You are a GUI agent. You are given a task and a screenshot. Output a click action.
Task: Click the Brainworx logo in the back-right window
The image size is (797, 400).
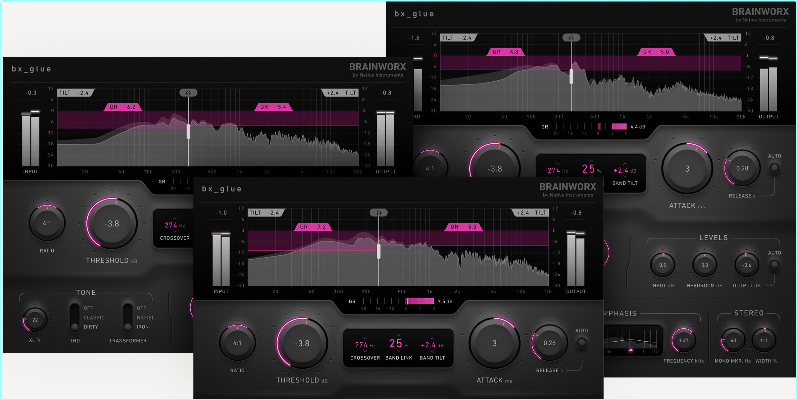pyautogui.click(x=760, y=11)
